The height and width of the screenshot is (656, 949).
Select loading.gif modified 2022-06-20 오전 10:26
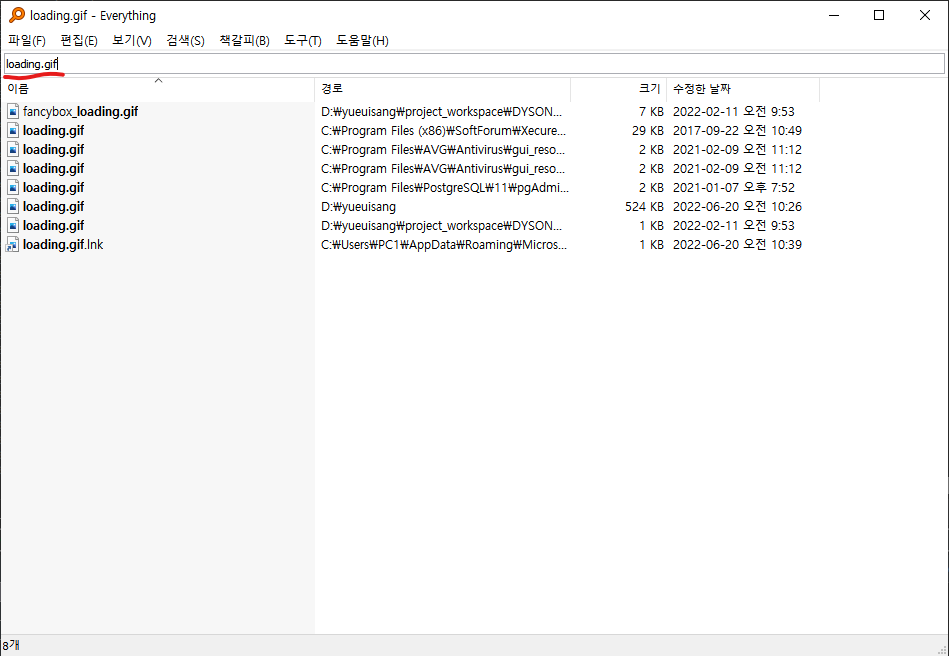pos(53,206)
